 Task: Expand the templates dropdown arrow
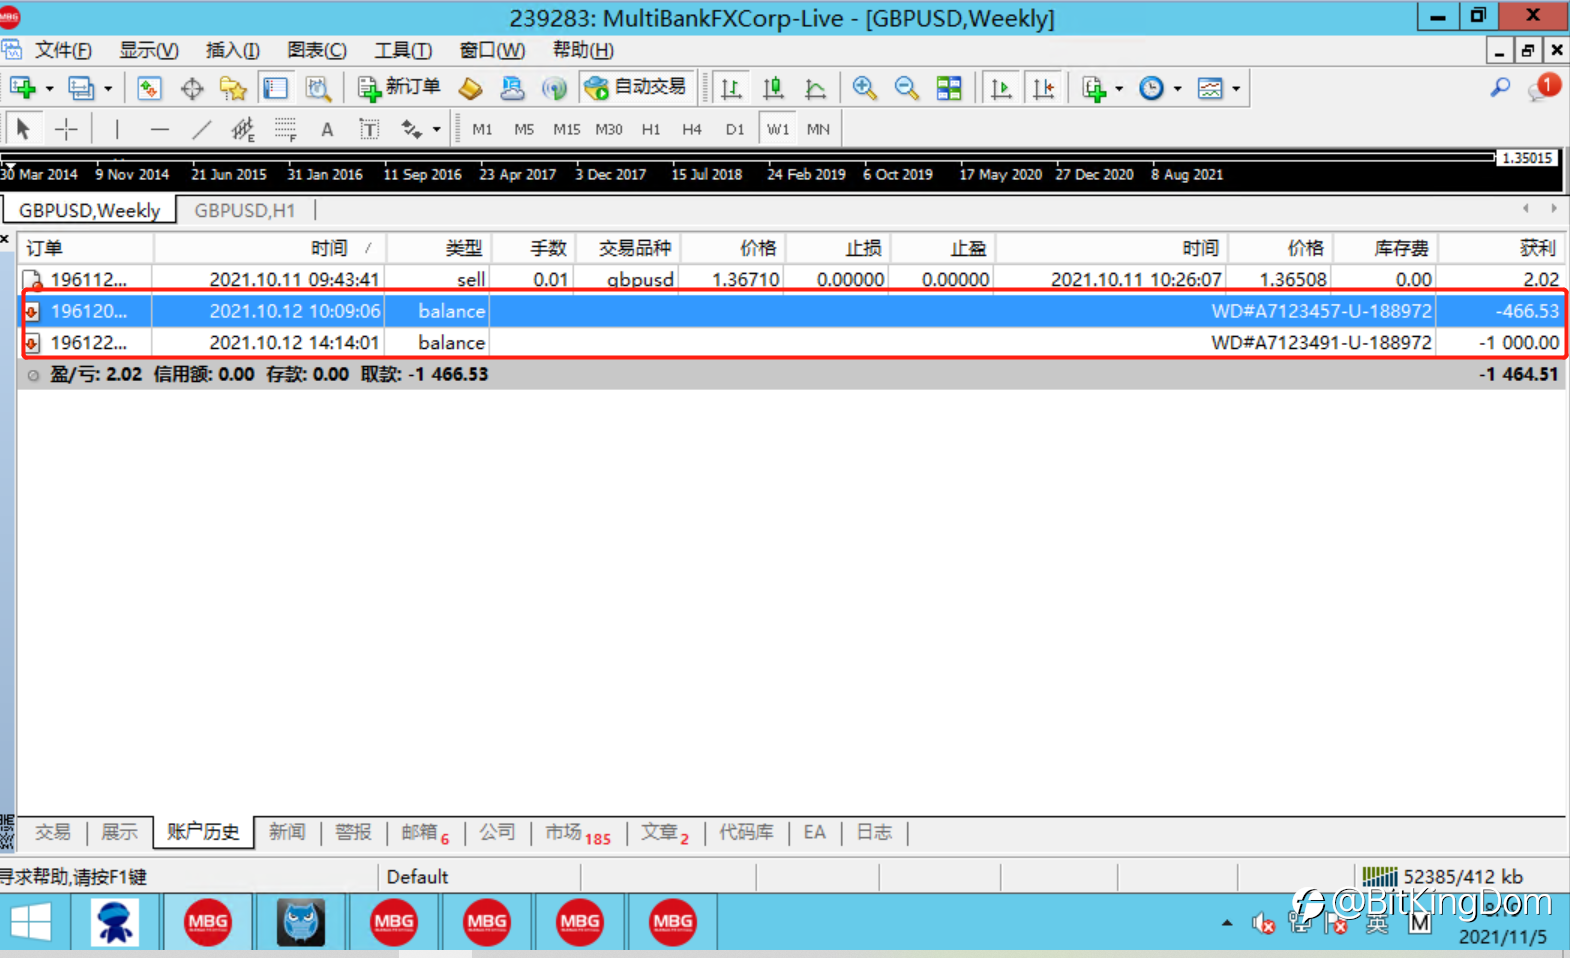point(1237,89)
